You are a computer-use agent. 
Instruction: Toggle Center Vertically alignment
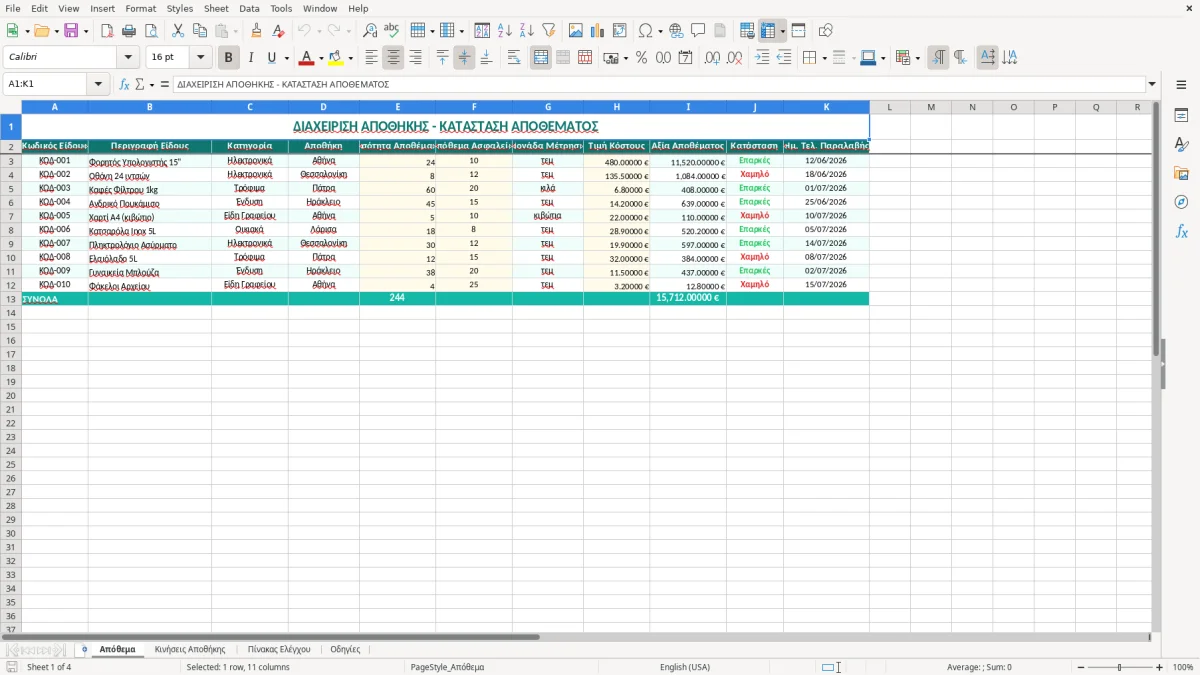click(x=464, y=58)
